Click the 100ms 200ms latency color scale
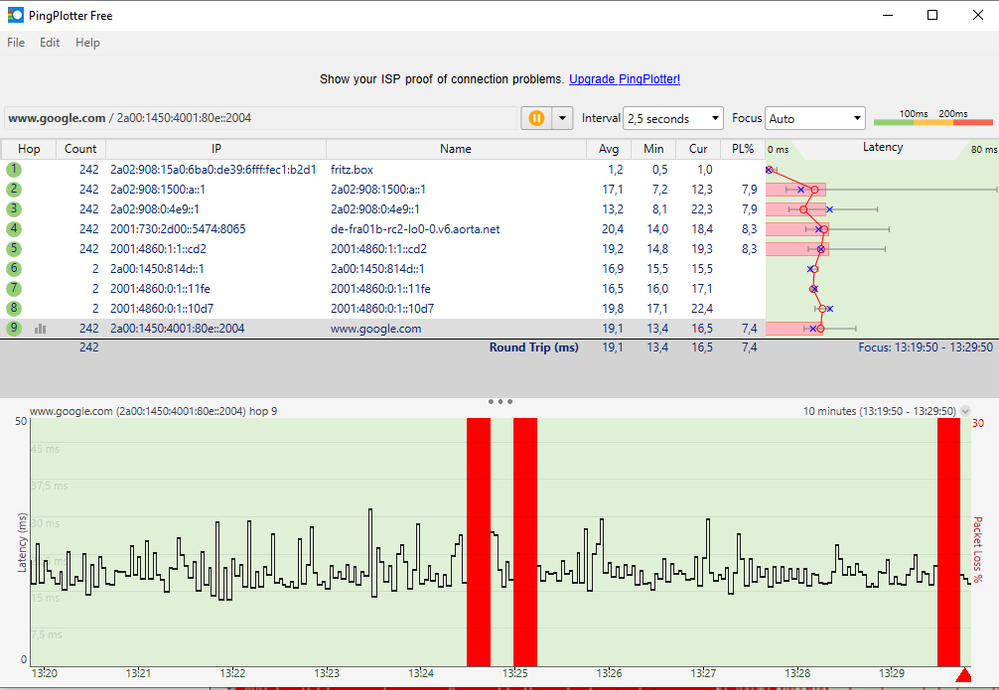Viewport: 999px width, 690px height. 932,118
